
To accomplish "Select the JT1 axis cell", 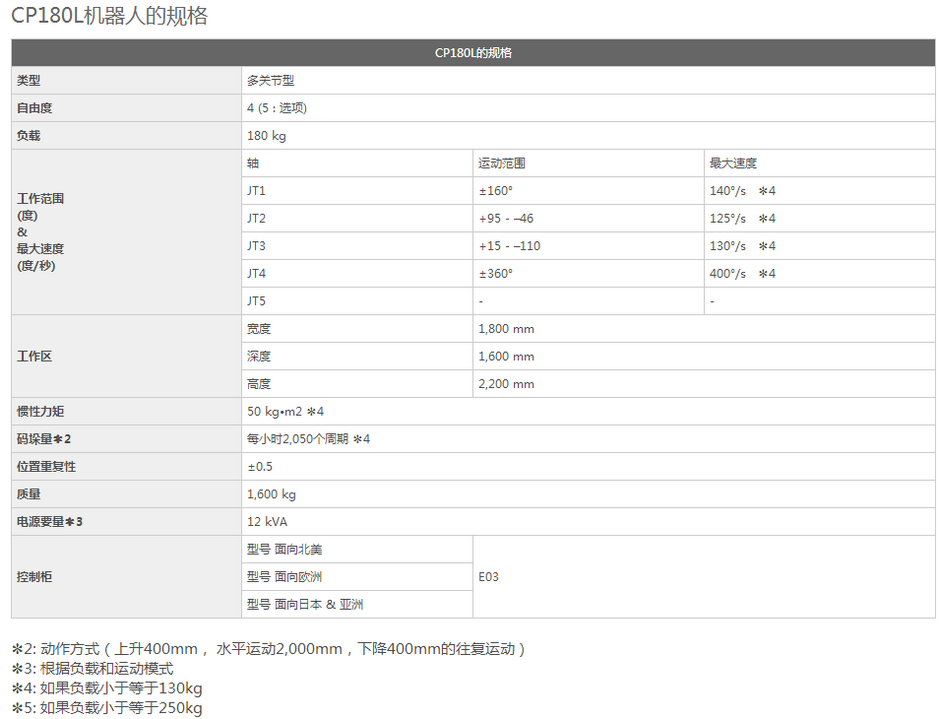I will tap(257, 191).
